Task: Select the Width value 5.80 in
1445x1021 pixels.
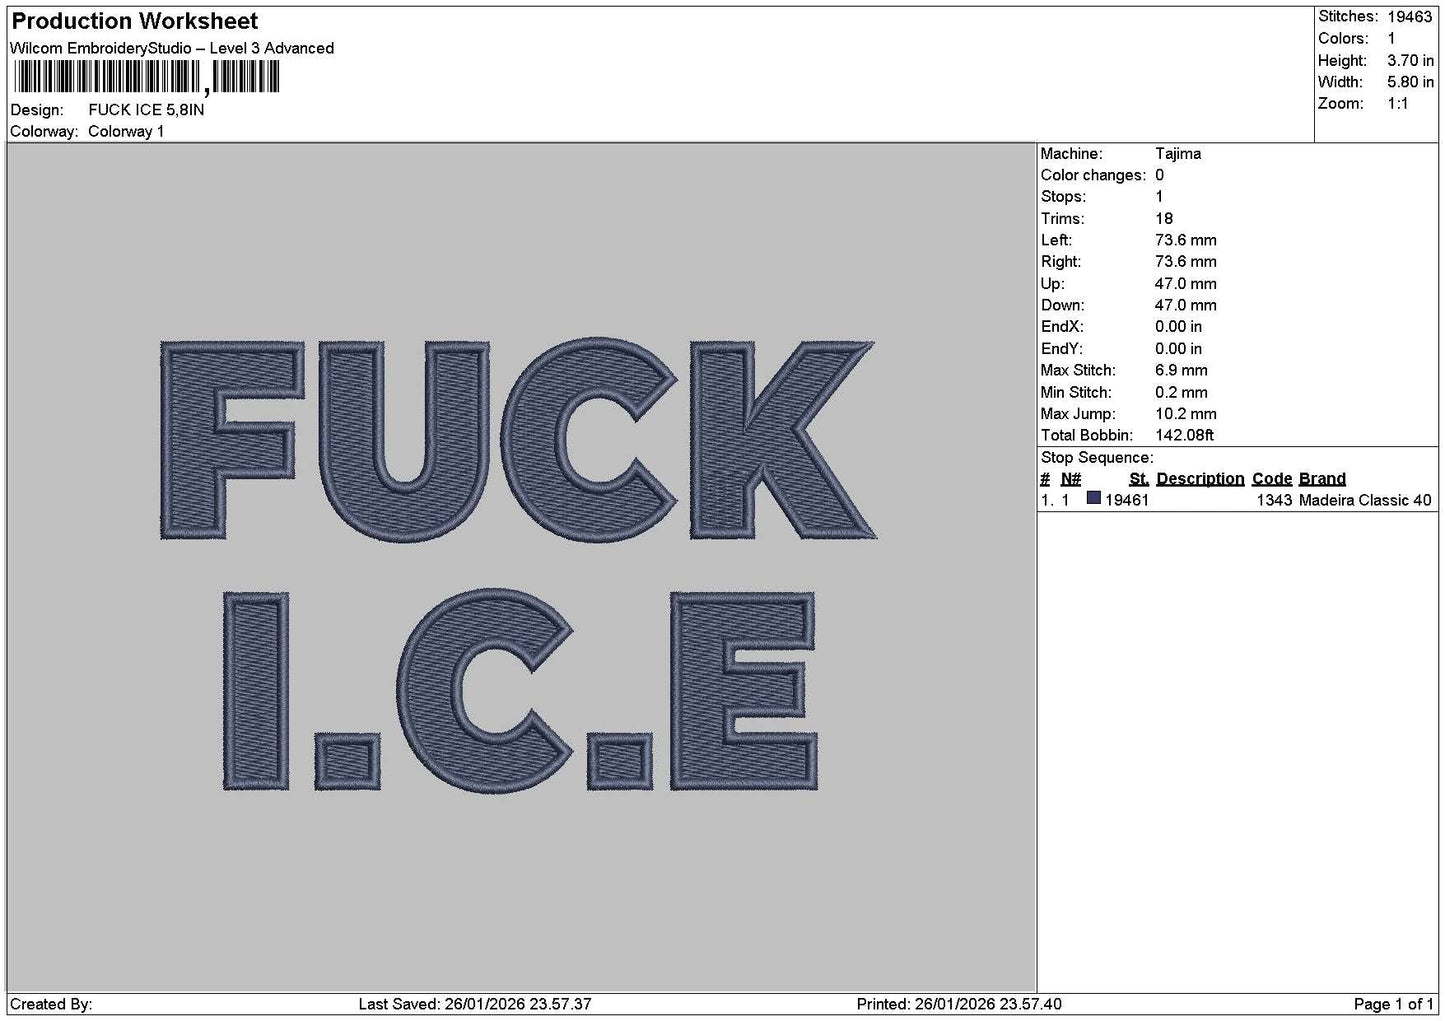Action: click(x=1410, y=82)
